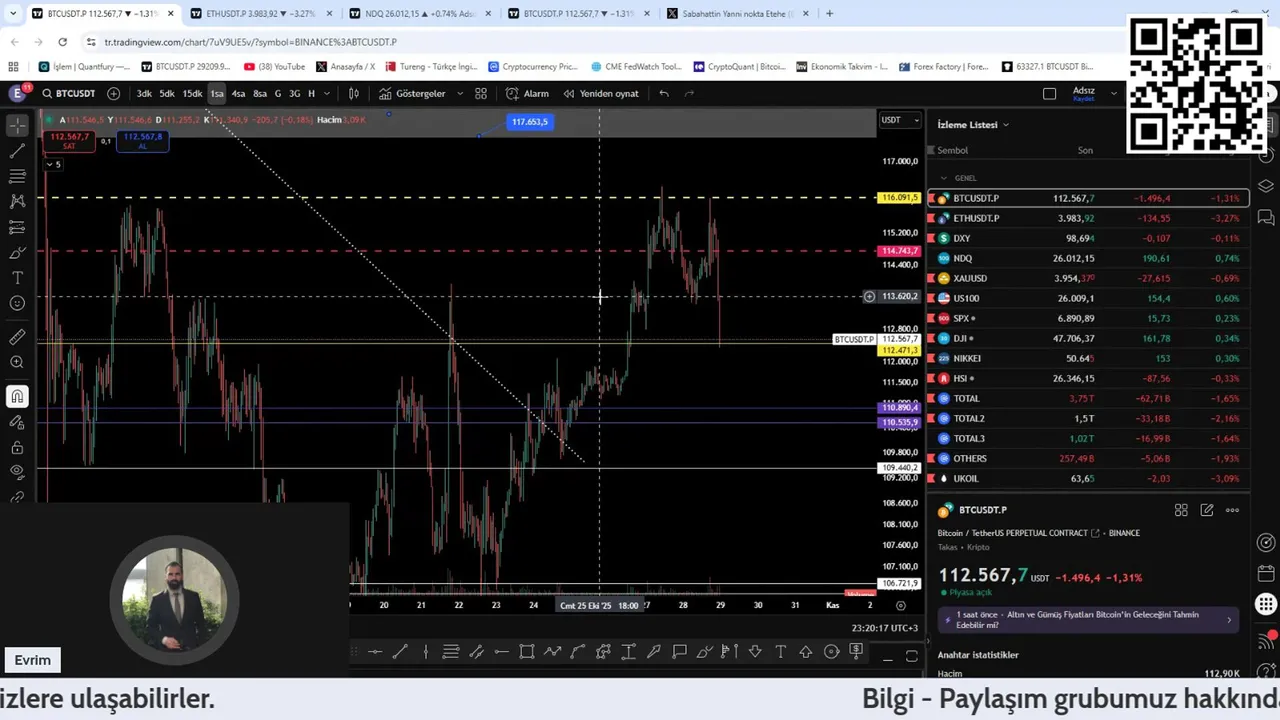
Task: Select vertical line in favorites toolbar
Action: (425, 652)
